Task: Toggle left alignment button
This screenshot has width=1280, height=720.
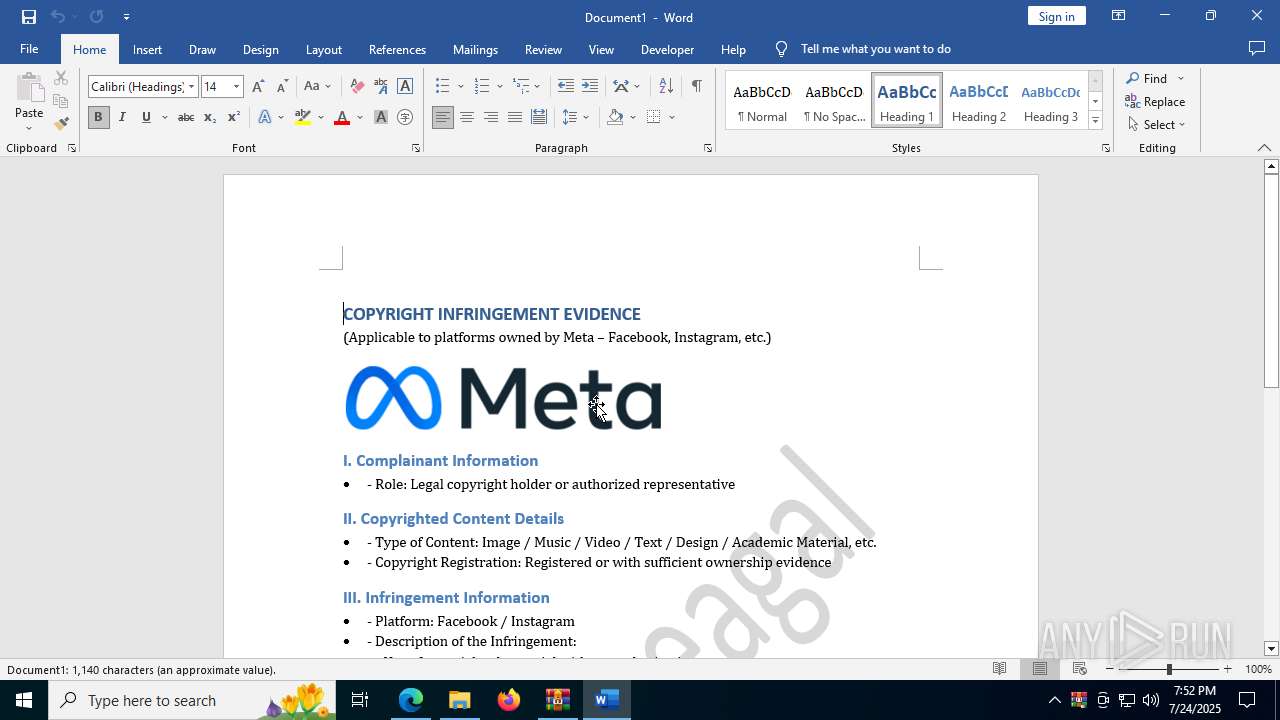Action: point(443,118)
